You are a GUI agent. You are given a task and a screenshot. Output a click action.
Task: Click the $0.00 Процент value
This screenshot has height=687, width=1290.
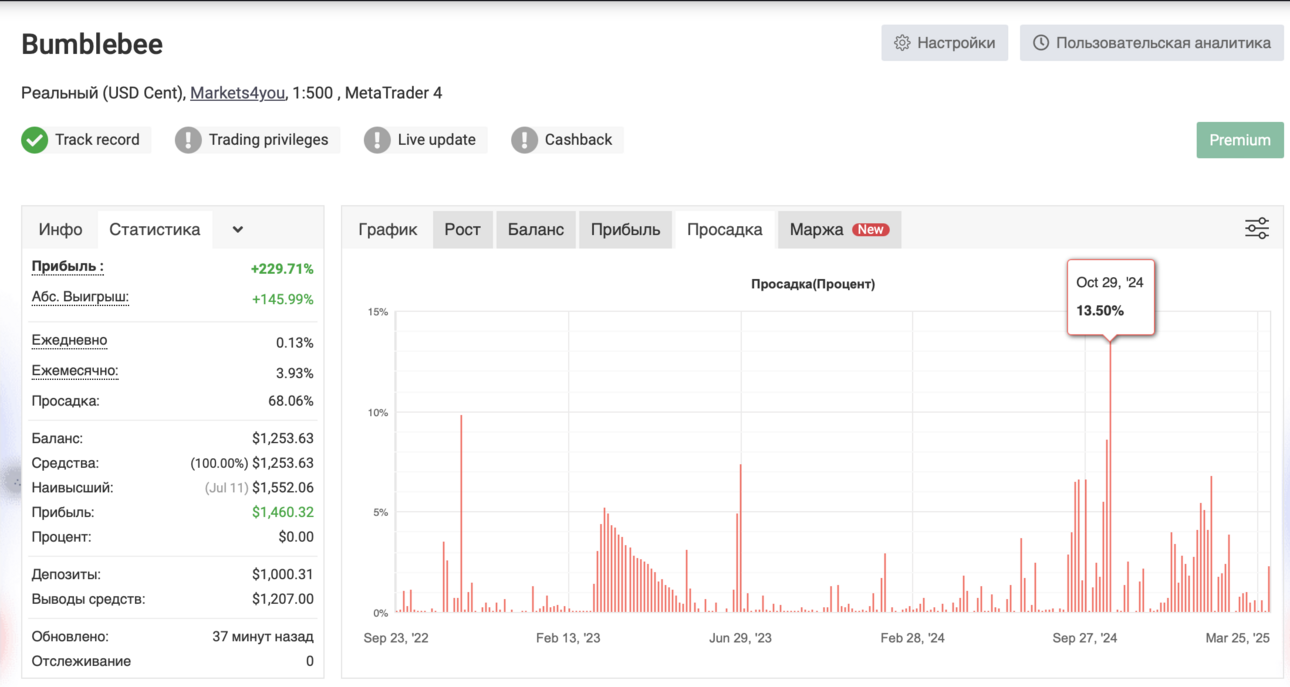[296, 537]
